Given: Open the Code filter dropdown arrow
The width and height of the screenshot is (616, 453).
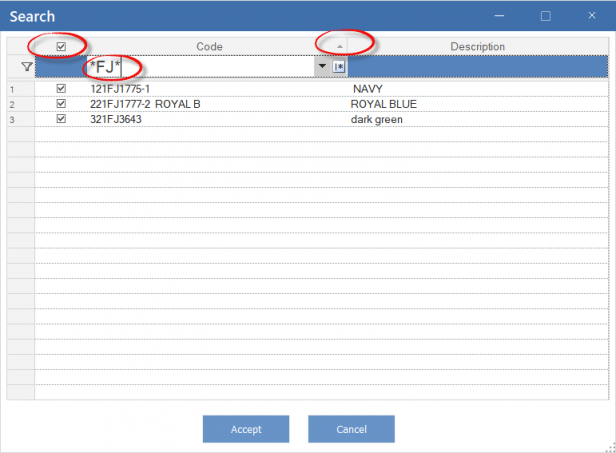Looking at the screenshot, I should (322, 66).
